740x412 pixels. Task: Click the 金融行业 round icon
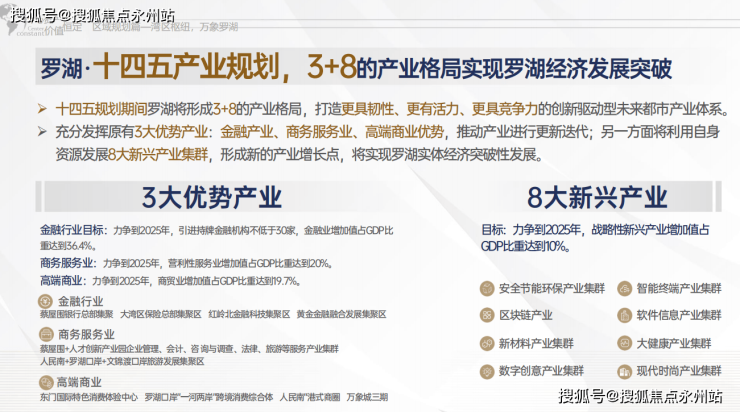tap(45, 301)
